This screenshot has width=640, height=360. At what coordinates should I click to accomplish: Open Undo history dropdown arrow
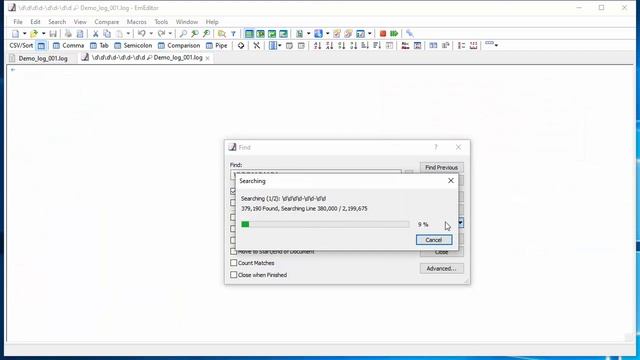point(151,33)
